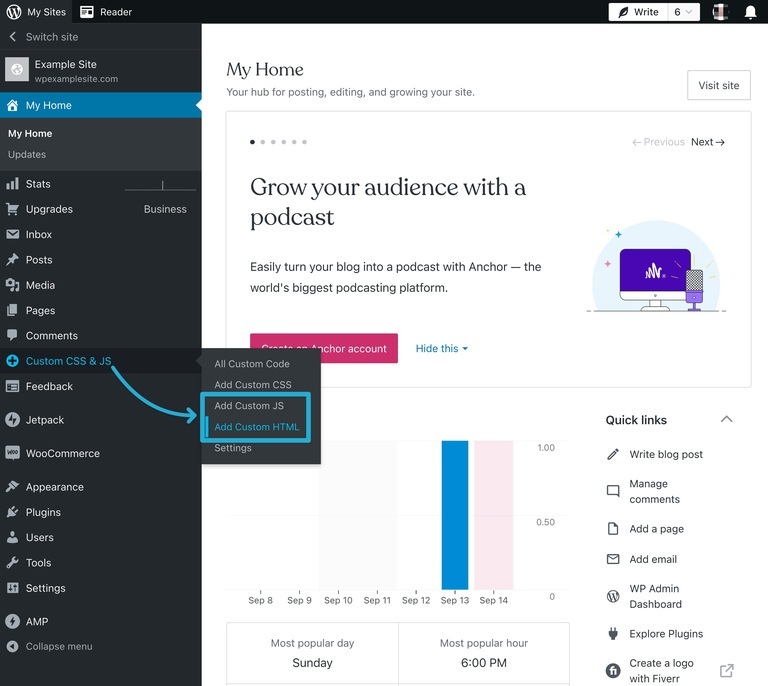Click the Reader icon in top bar
The width and height of the screenshot is (768, 686).
click(87, 12)
